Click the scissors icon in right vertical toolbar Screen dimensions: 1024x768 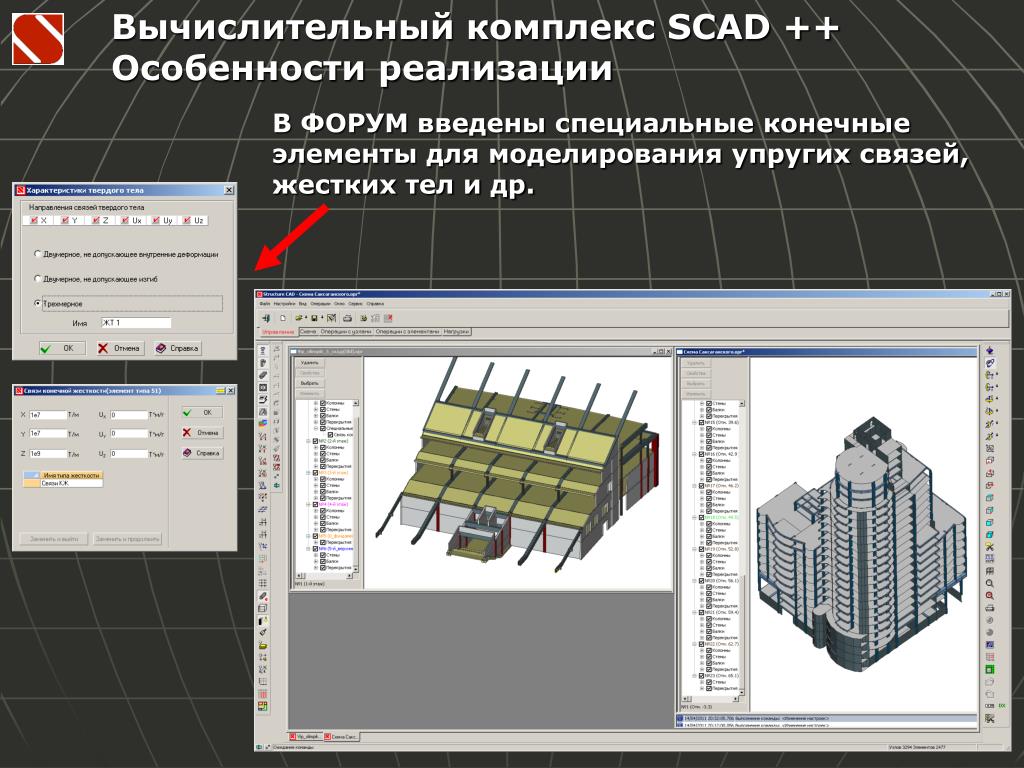990,548
